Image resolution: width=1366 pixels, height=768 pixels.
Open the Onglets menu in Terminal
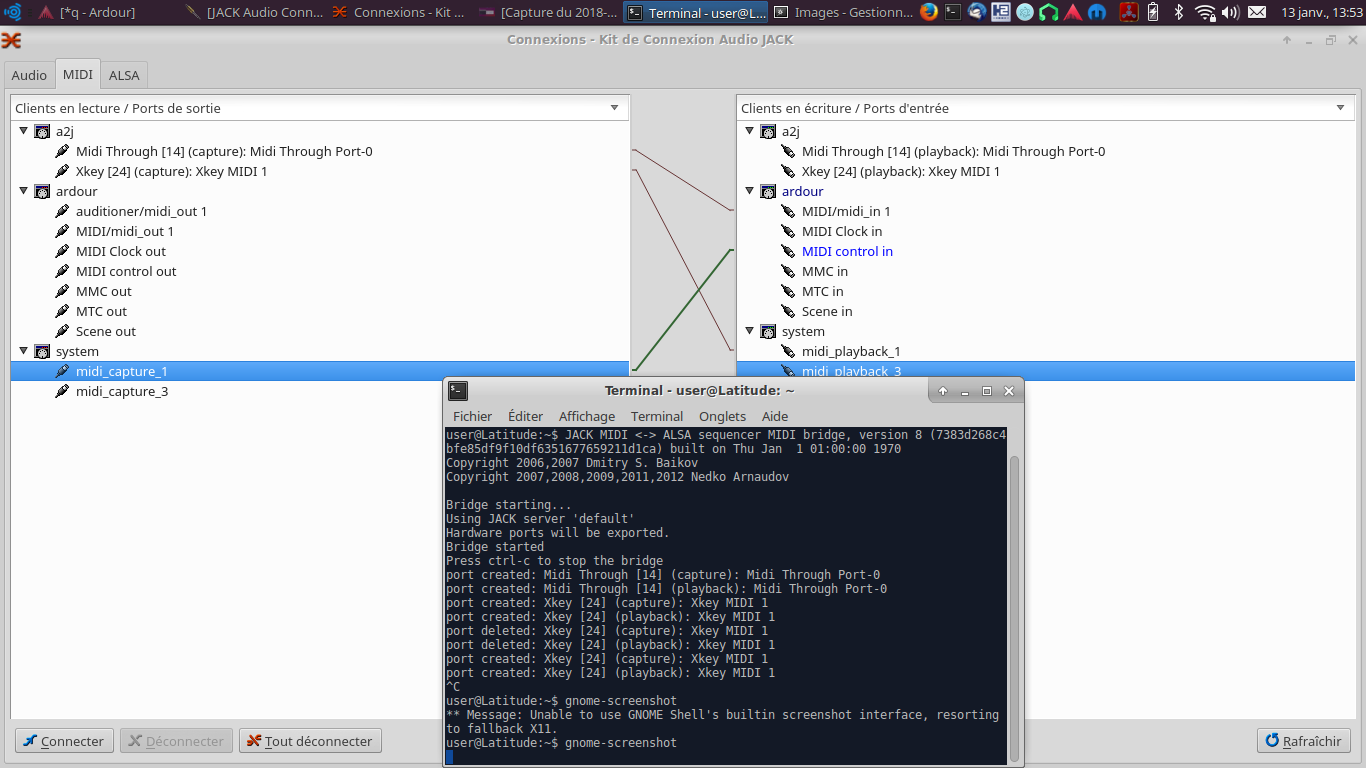723,416
